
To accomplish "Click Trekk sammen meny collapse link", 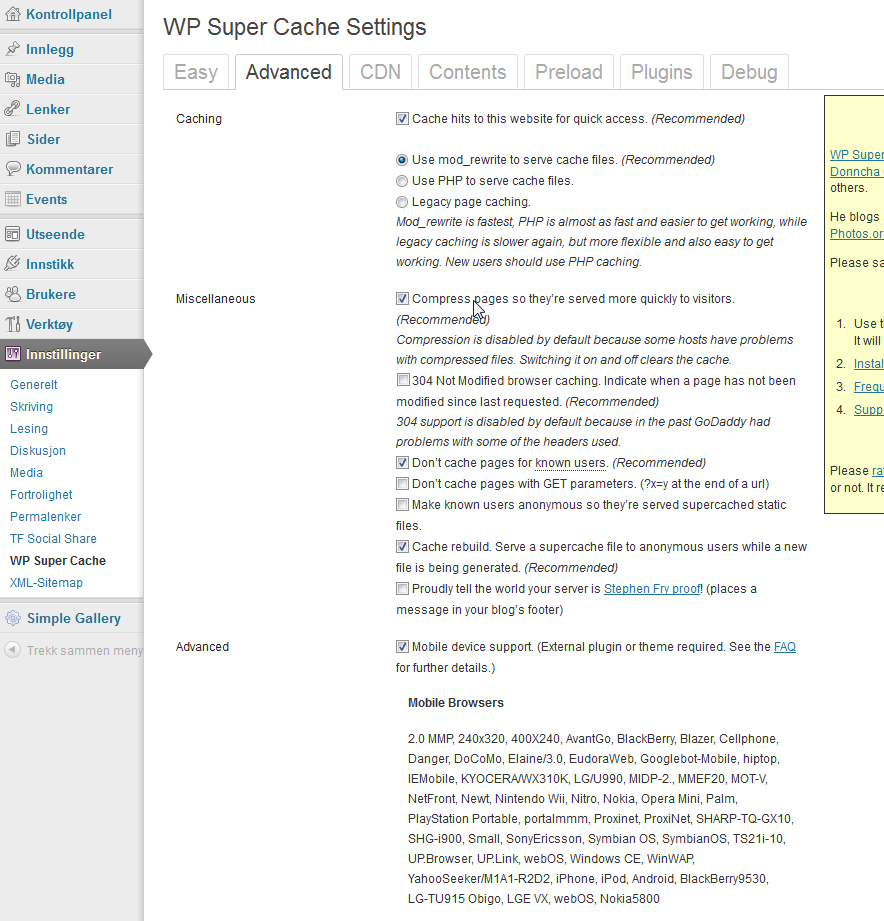I will (x=85, y=650).
